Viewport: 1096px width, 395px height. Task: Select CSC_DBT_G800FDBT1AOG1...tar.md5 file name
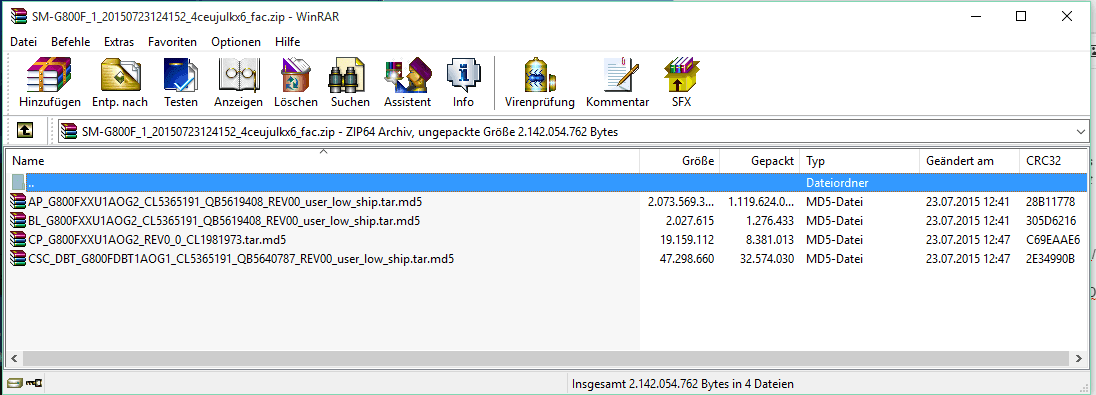[x=242, y=259]
